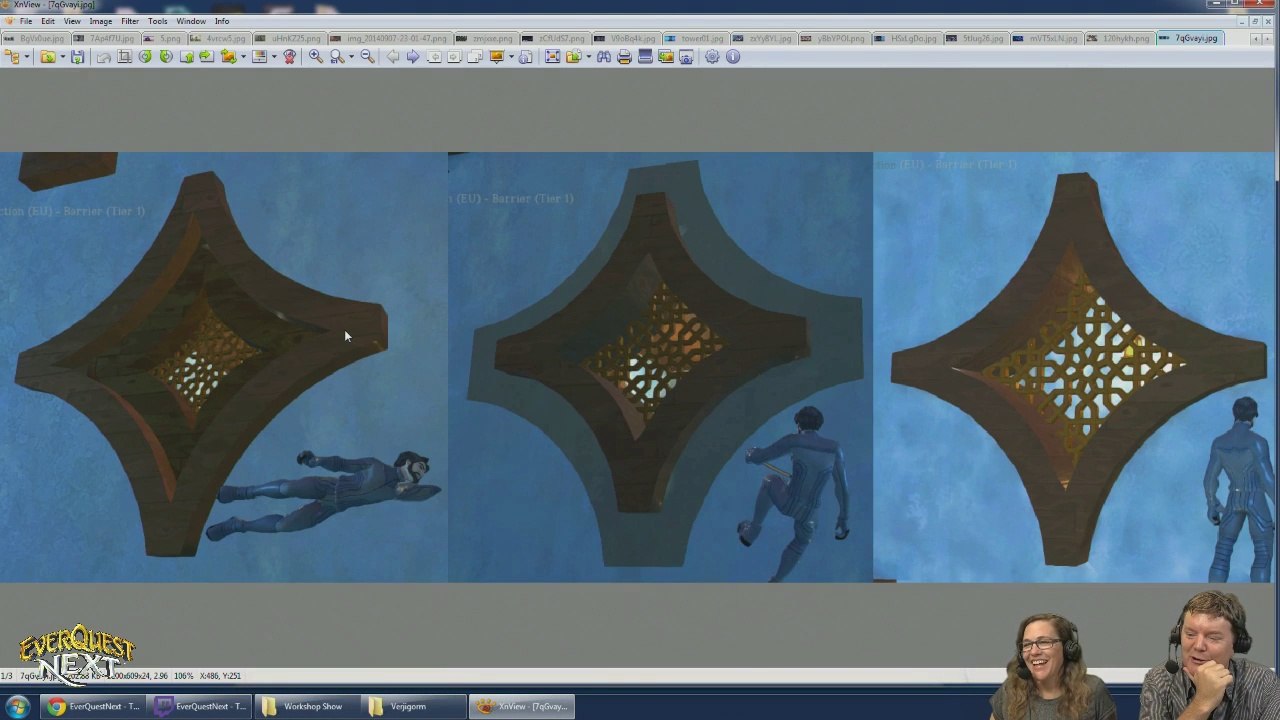1280x720 pixels.
Task: Click the Save floppy disk icon
Action: pyautogui.click(x=77, y=57)
